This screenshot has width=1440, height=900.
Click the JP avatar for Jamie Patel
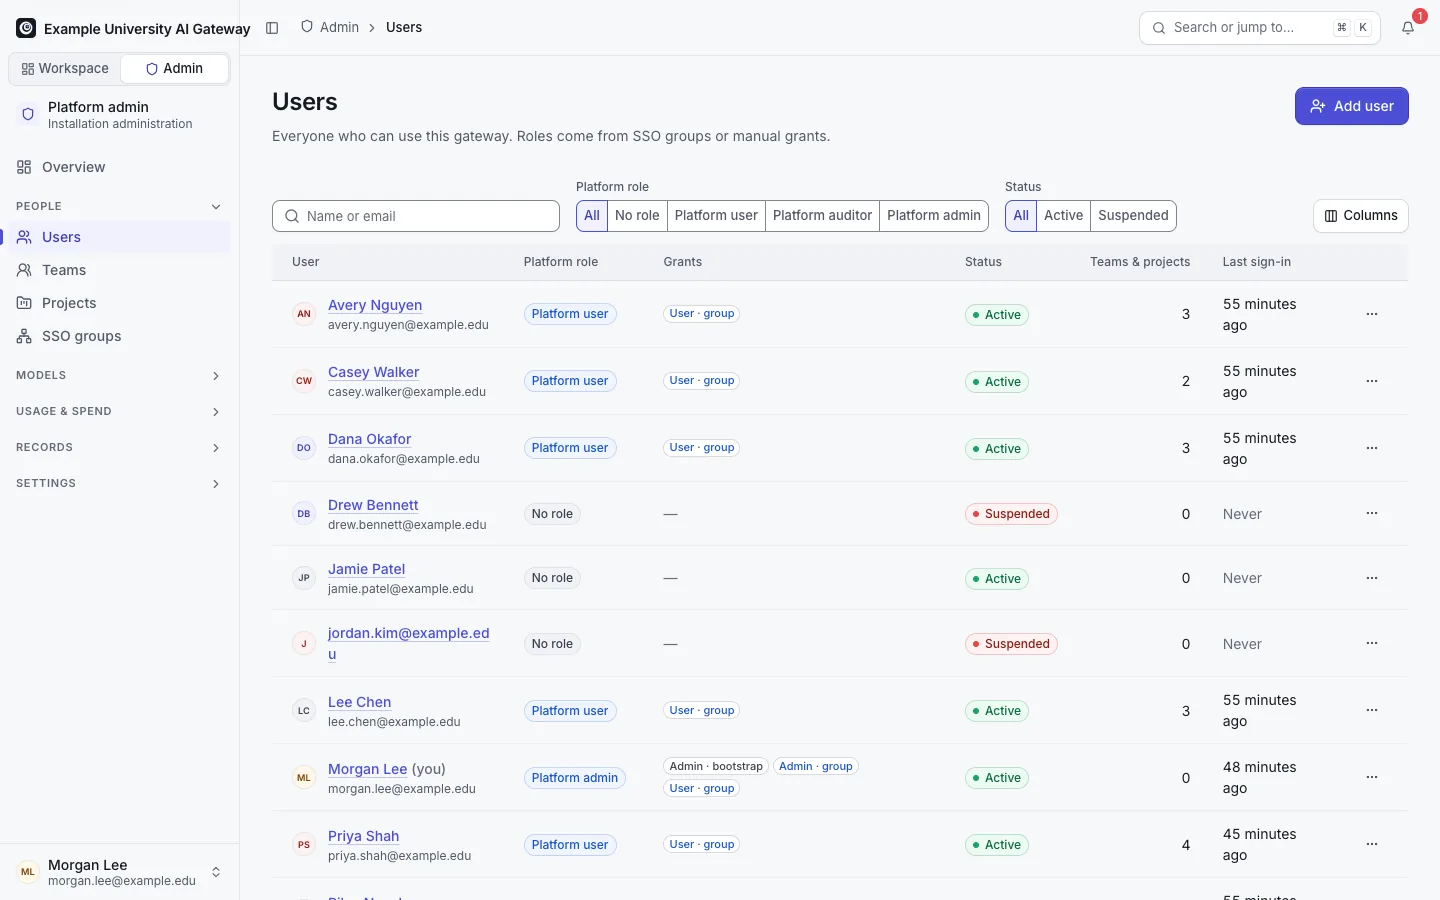[x=304, y=578]
